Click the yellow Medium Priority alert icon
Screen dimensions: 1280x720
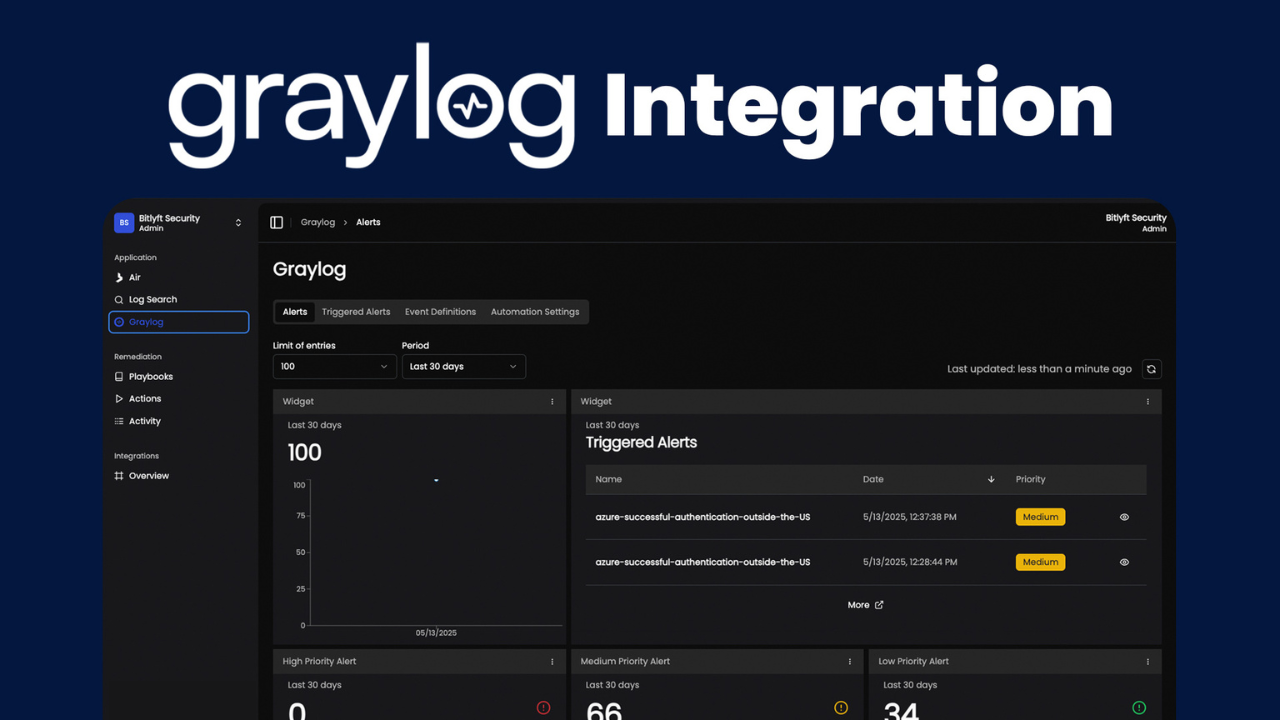click(841, 707)
